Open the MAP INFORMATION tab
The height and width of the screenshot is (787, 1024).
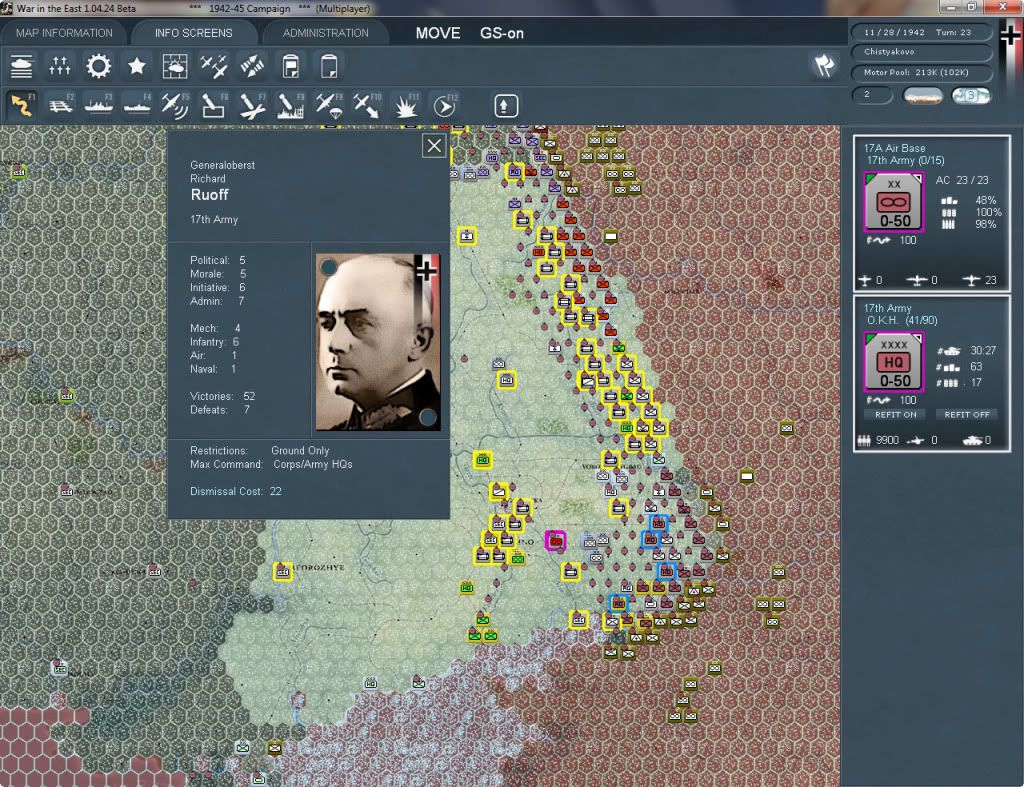click(64, 33)
